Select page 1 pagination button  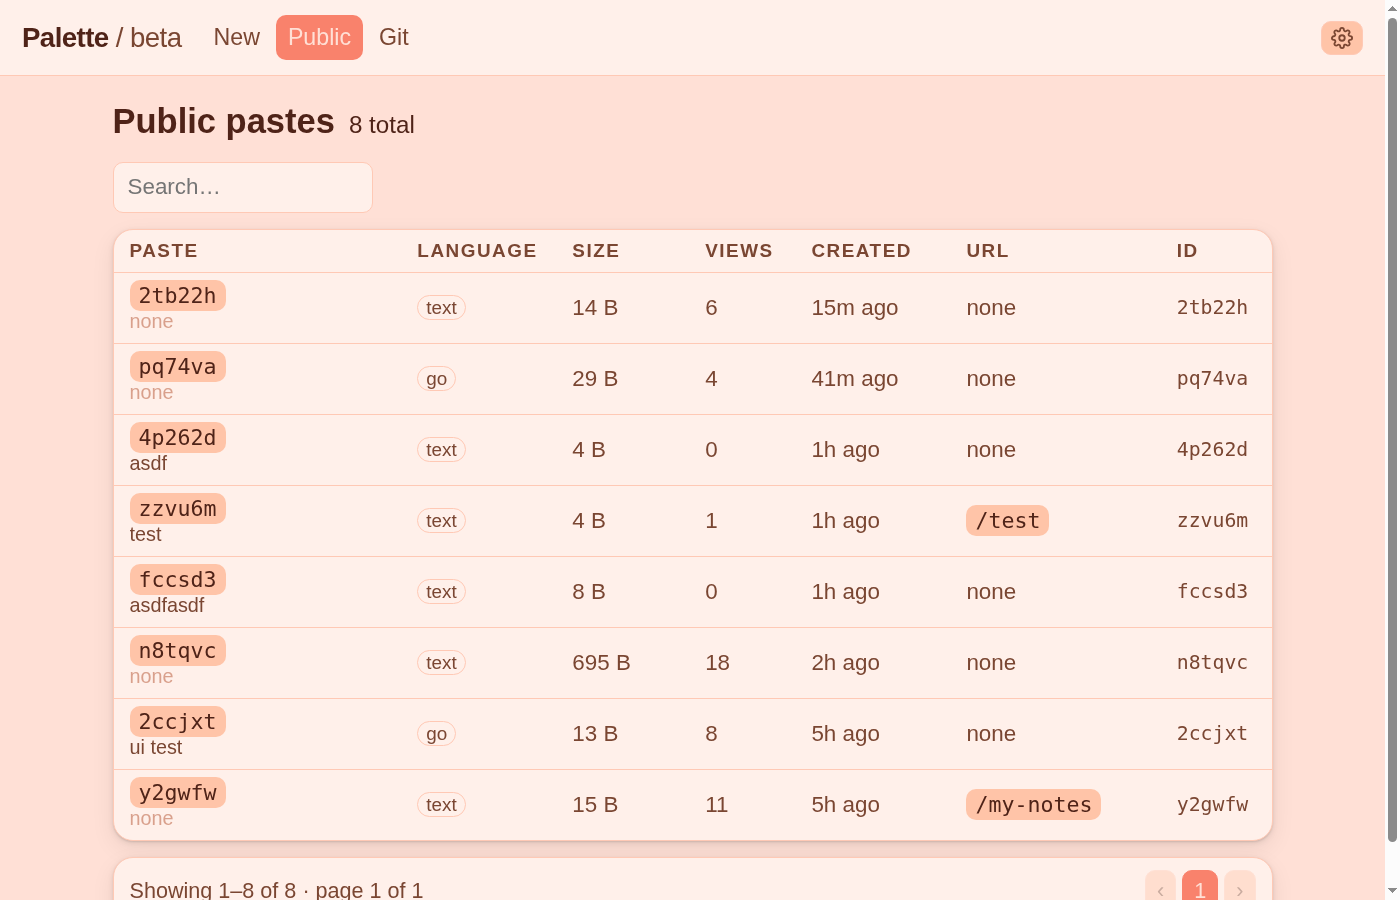coord(1200,888)
